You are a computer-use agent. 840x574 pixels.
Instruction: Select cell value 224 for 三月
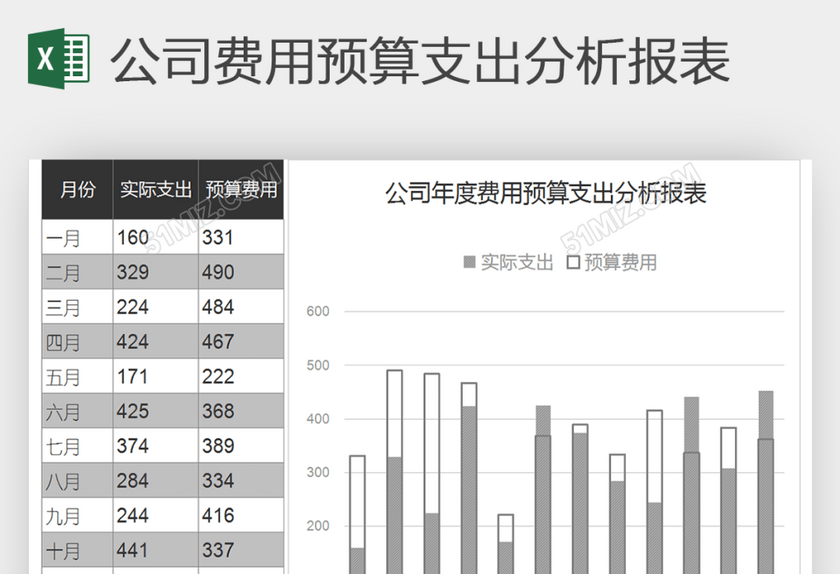(133, 307)
